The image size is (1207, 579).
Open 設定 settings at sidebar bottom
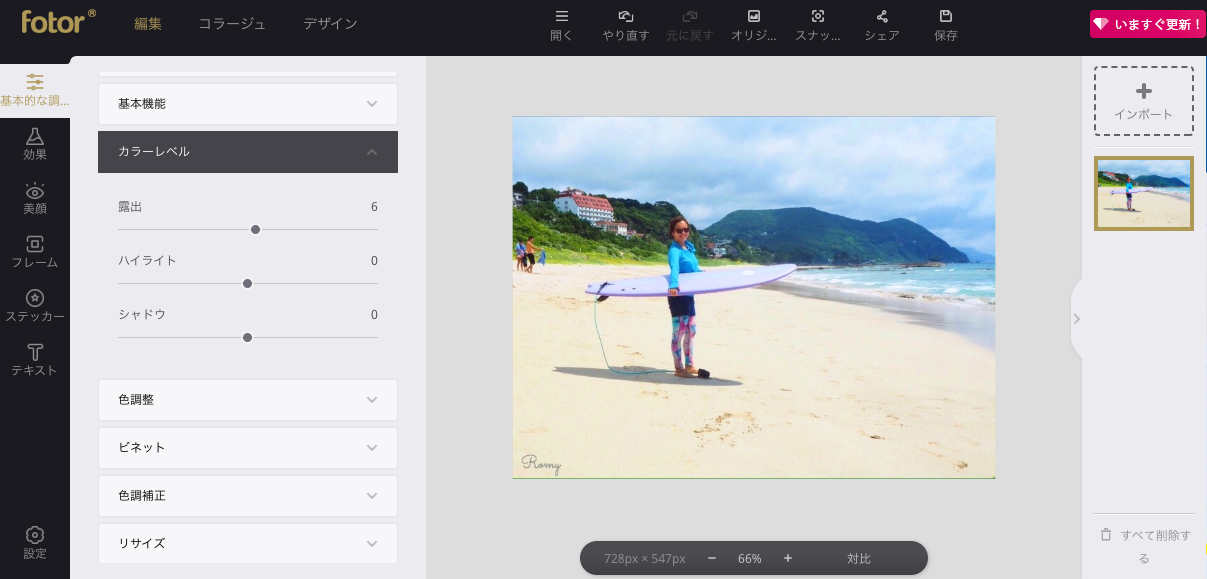pyautogui.click(x=35, y=543)
